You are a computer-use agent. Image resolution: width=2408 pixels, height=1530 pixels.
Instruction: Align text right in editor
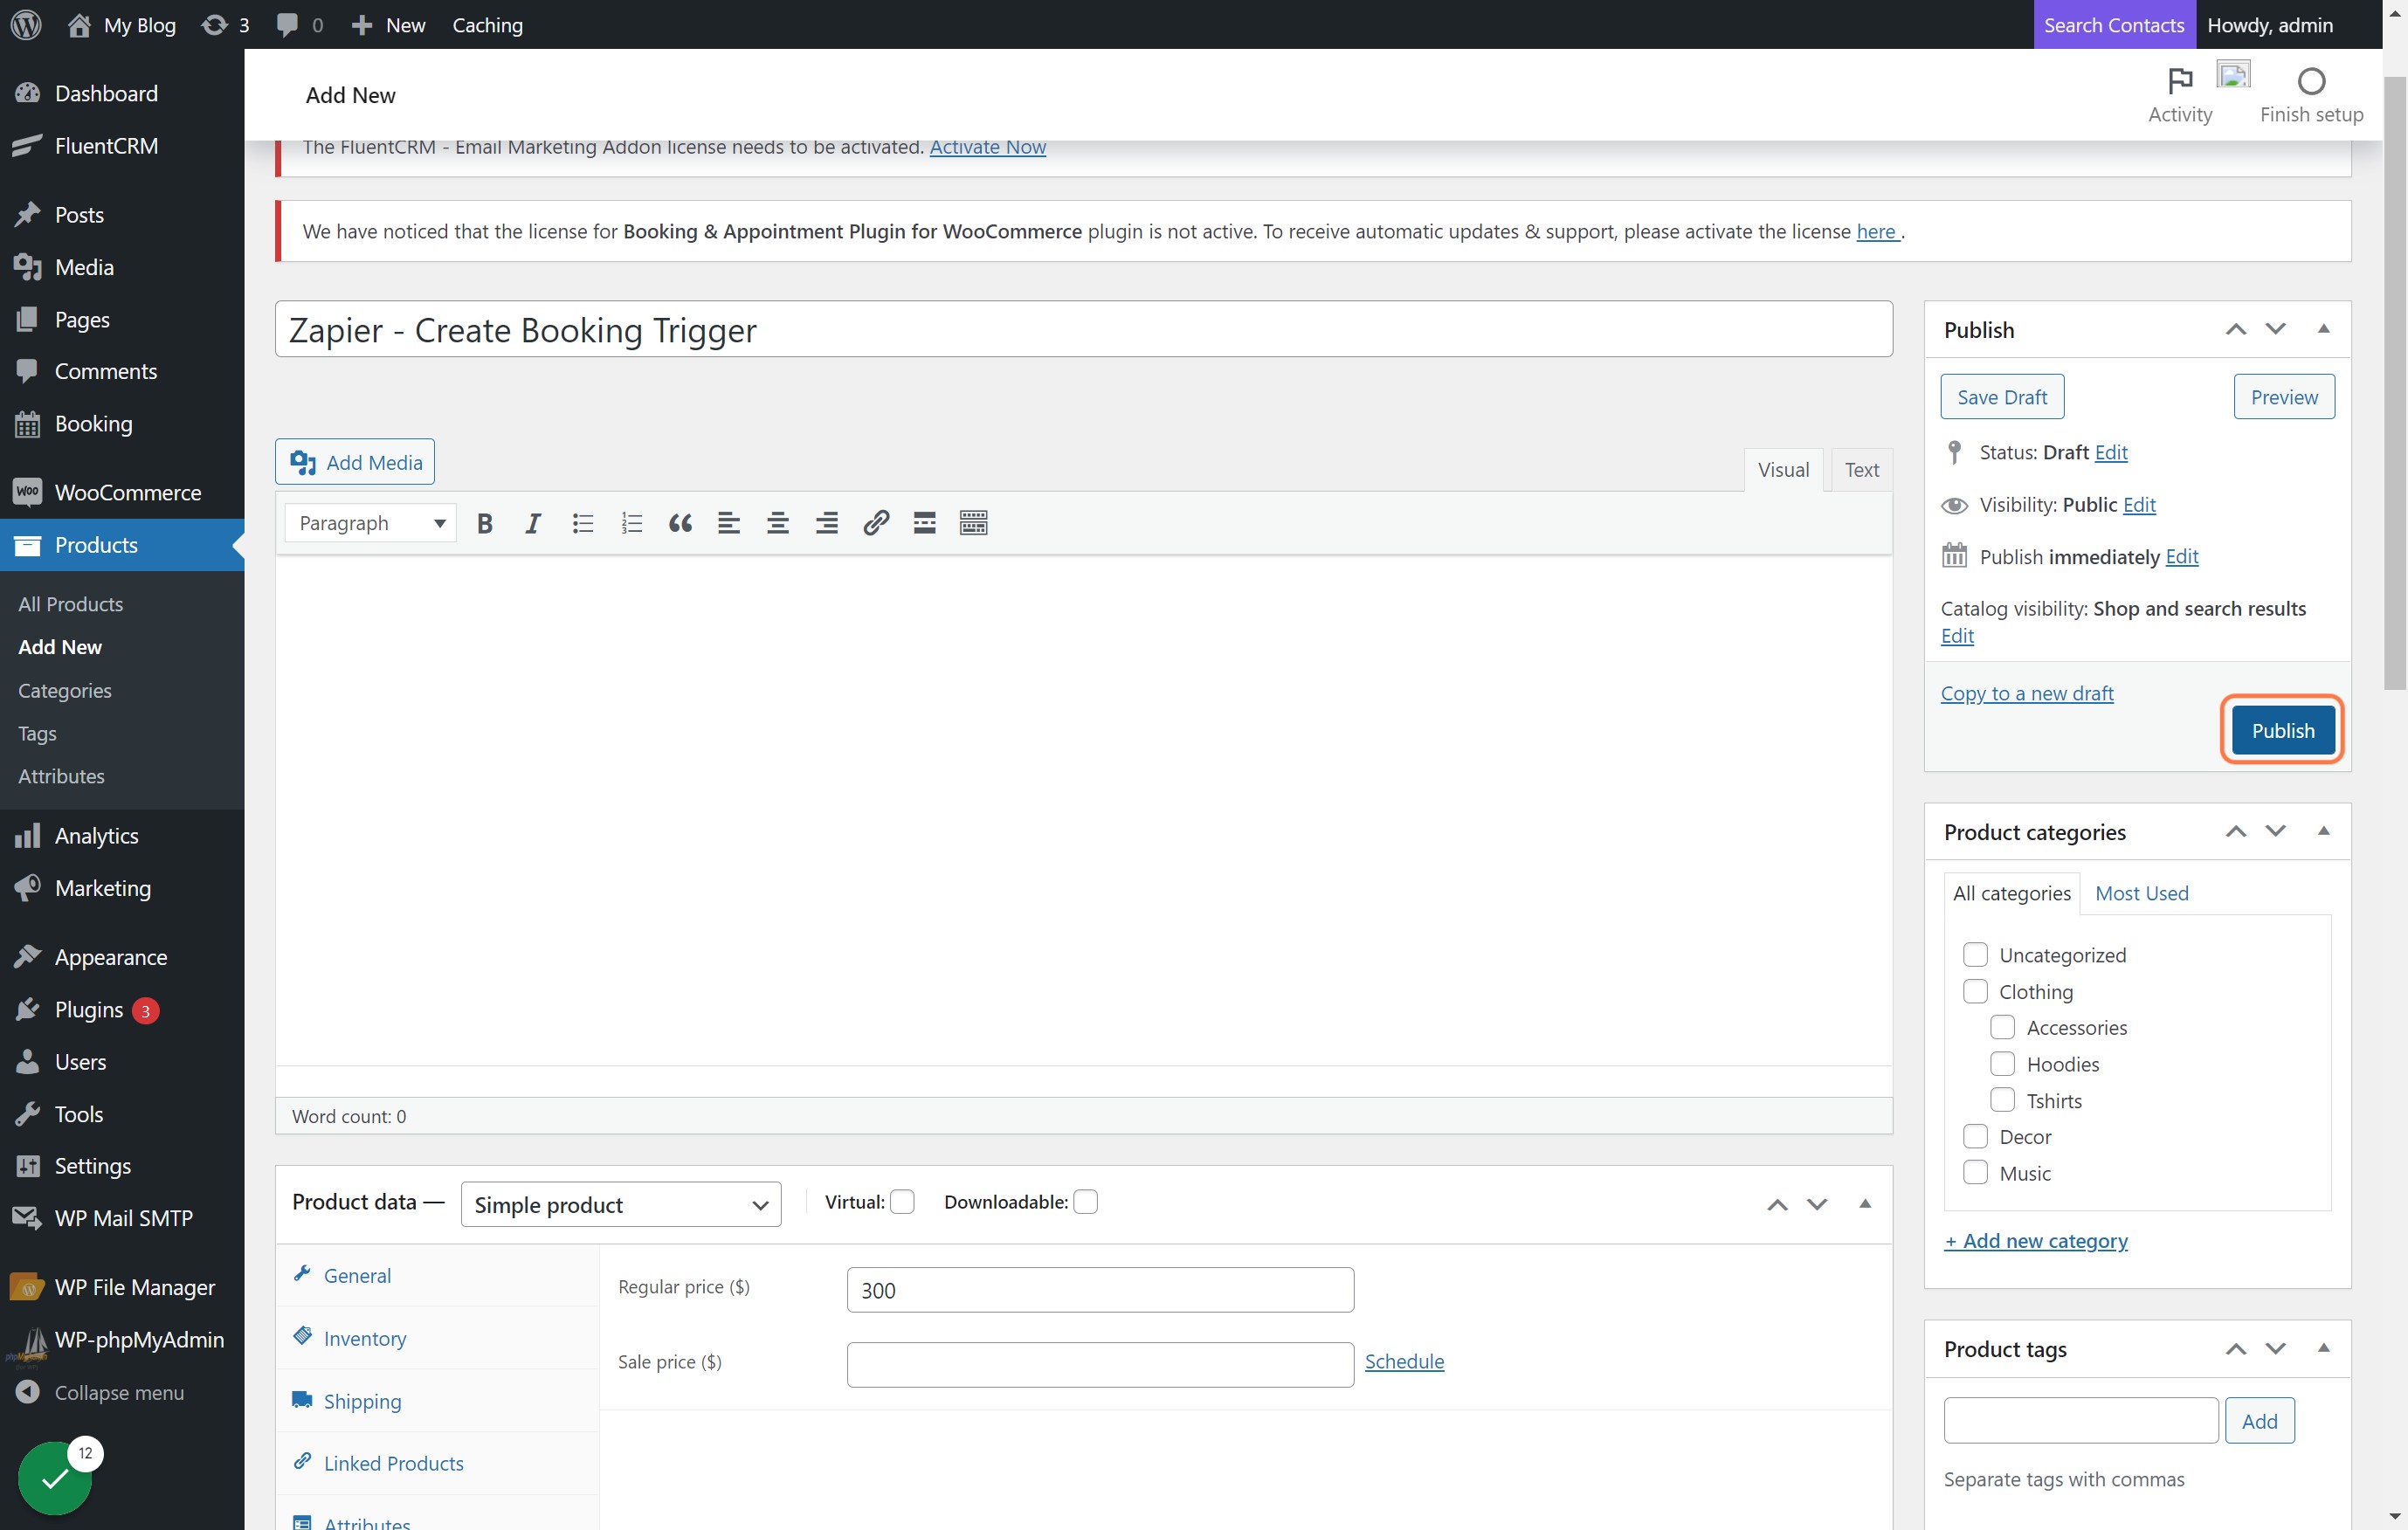coord(827,523)
